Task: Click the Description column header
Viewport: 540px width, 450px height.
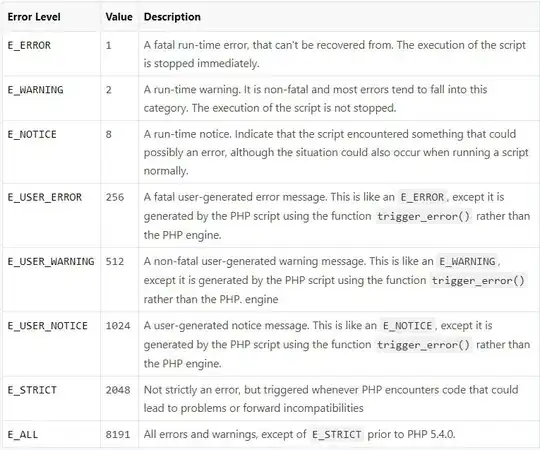Action: [172, 17]
